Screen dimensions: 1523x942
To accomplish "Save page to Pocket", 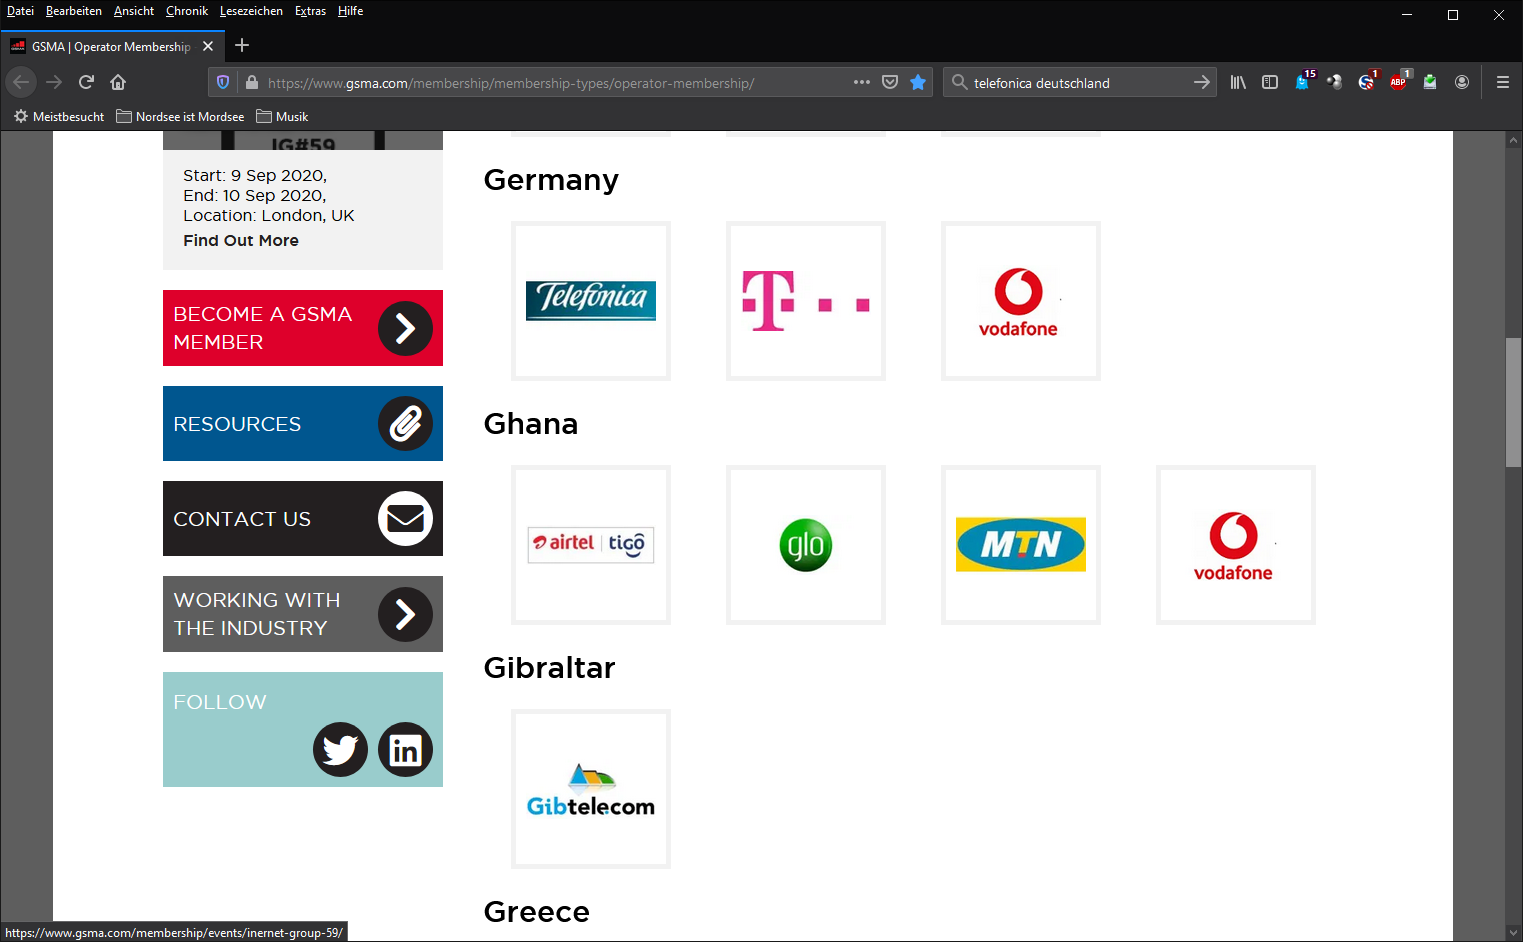I will click(x=890, y=82).
